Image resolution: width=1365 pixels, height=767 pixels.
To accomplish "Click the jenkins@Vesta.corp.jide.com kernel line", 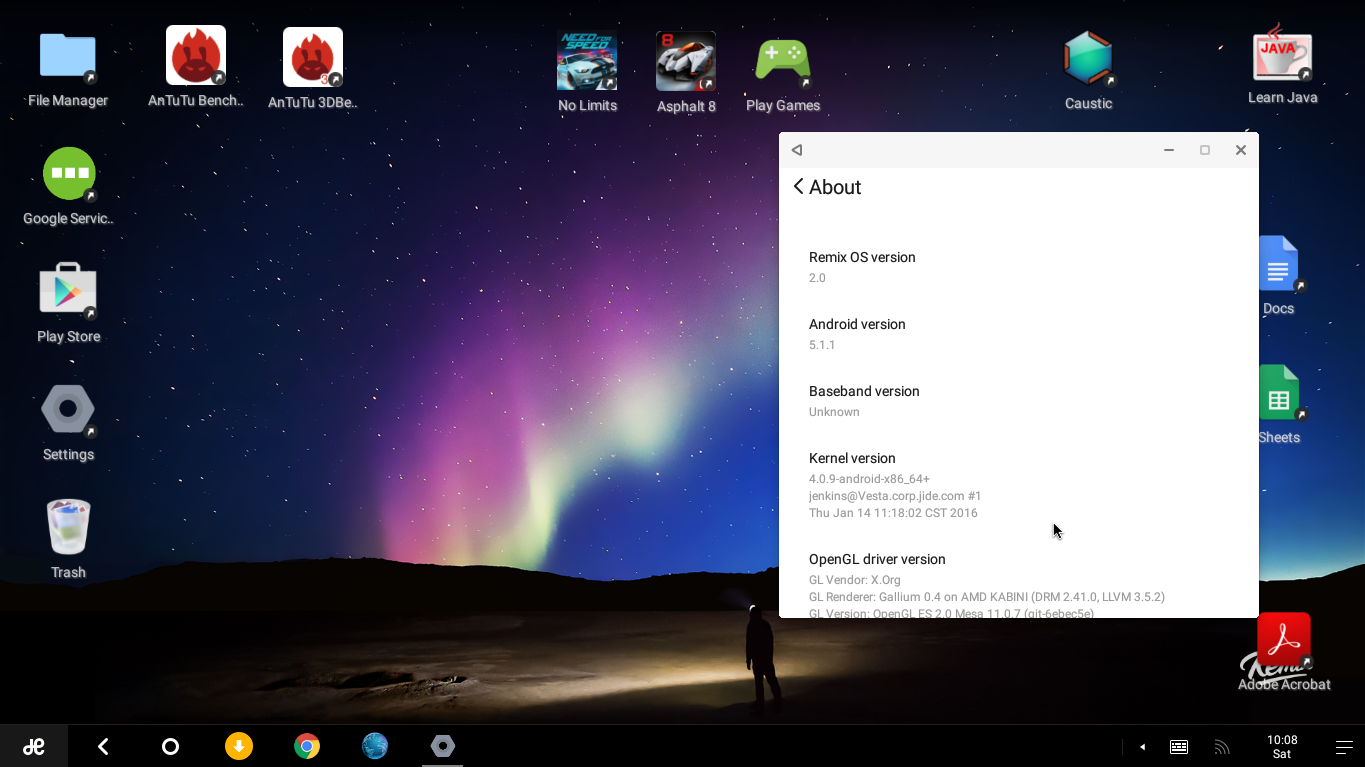I will tap(895, 496).
